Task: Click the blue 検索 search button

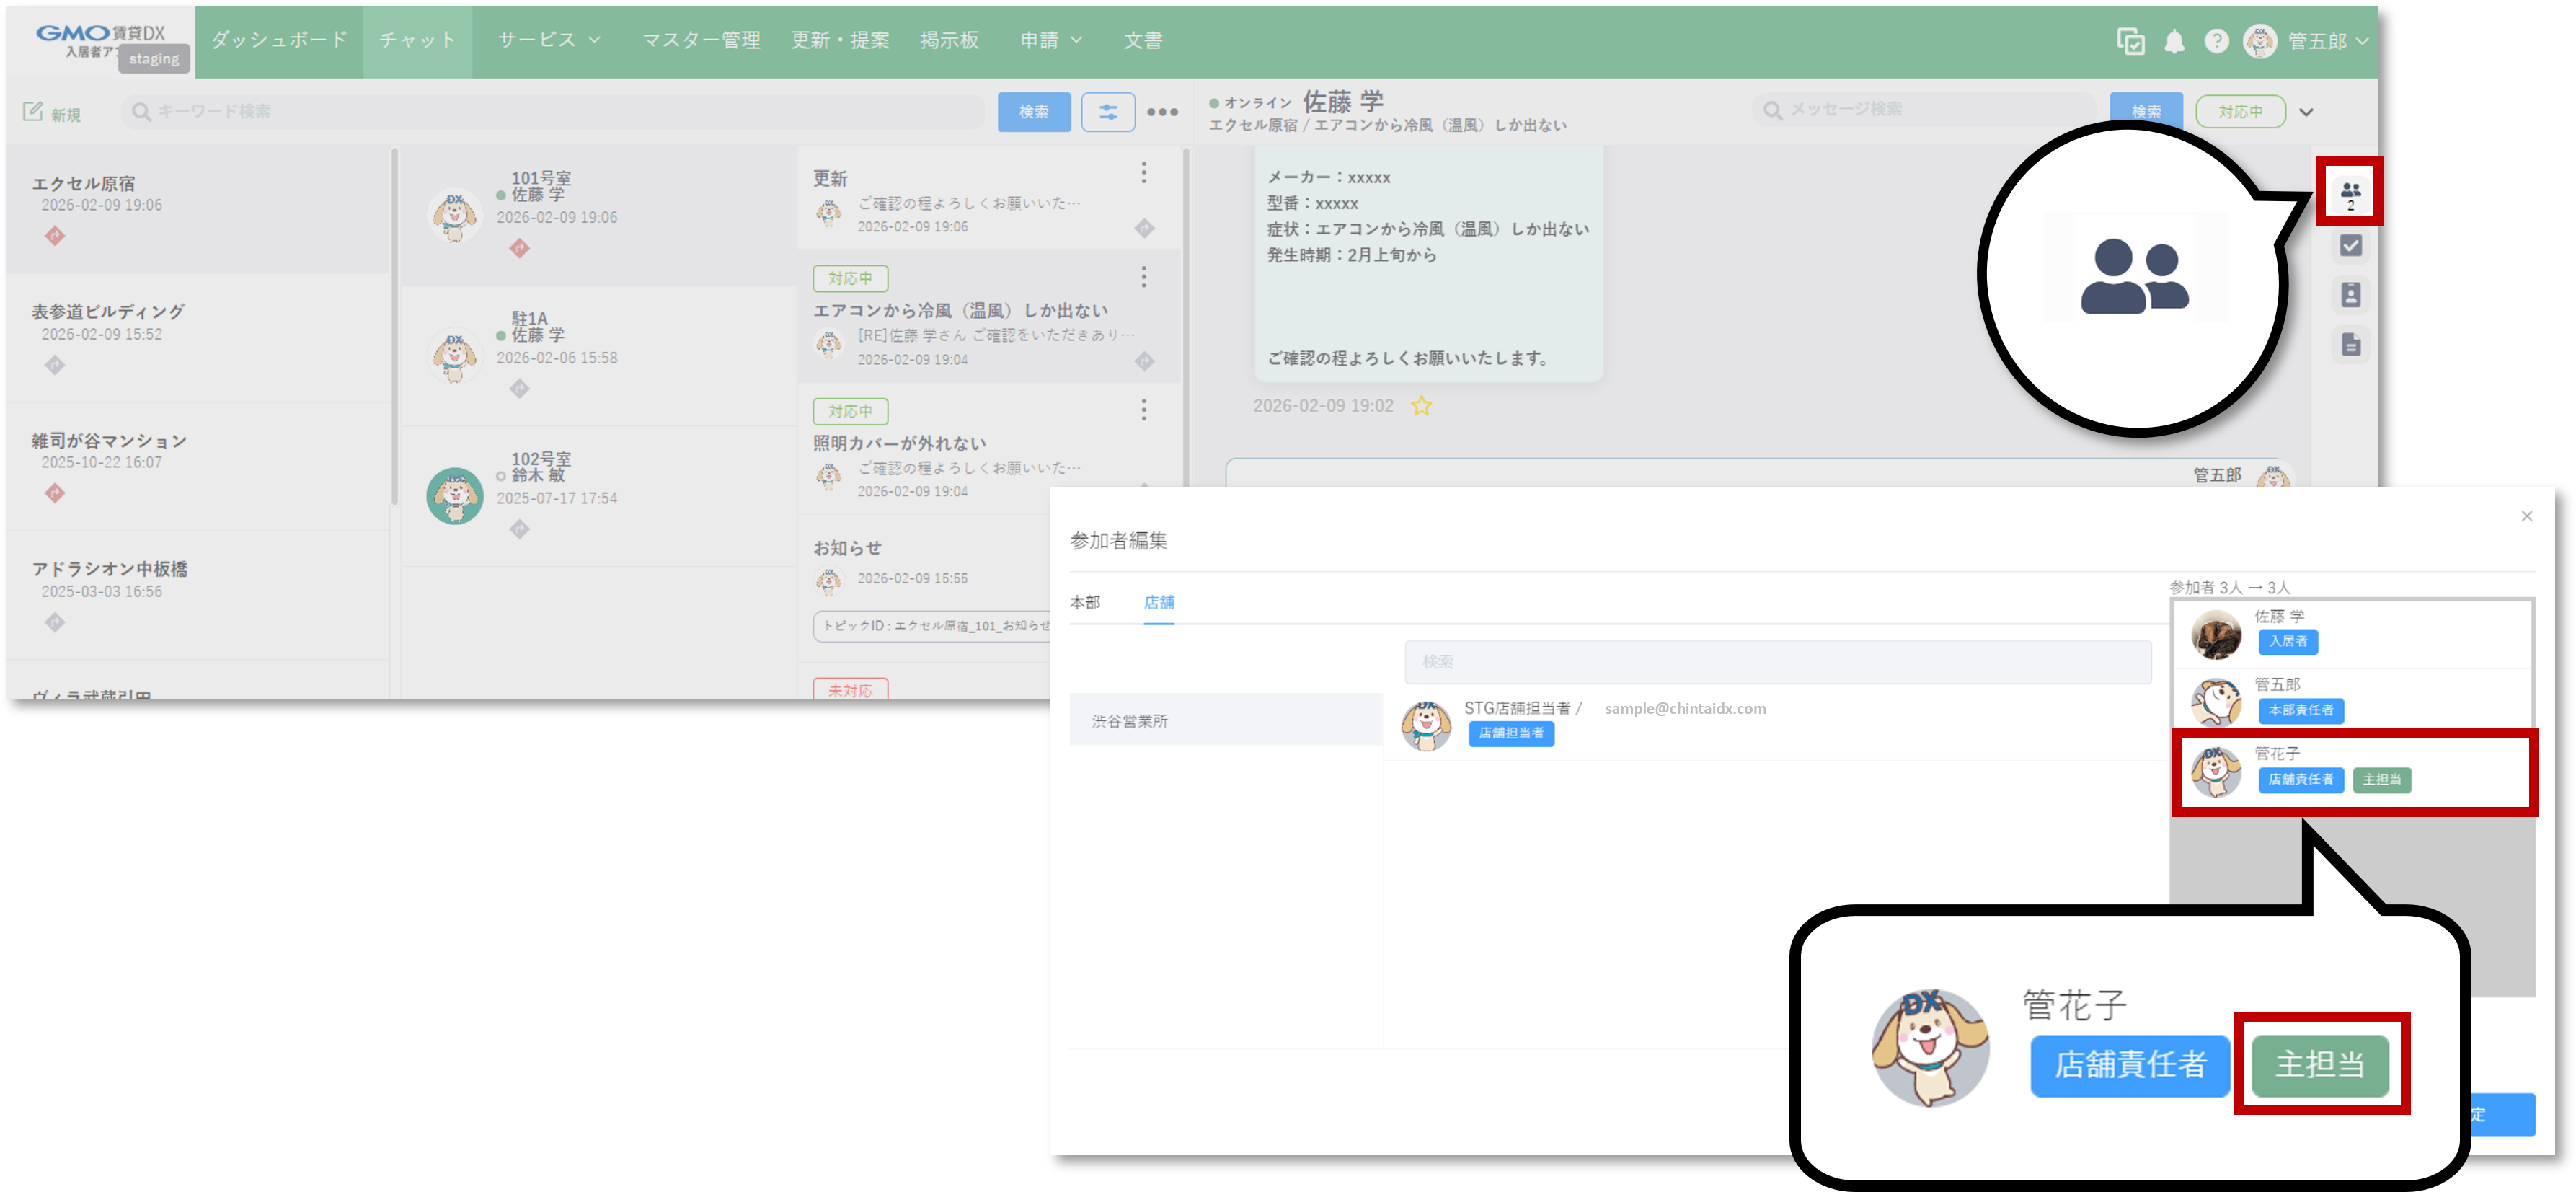Action: pyautogui.click(x=1034, y=112)
